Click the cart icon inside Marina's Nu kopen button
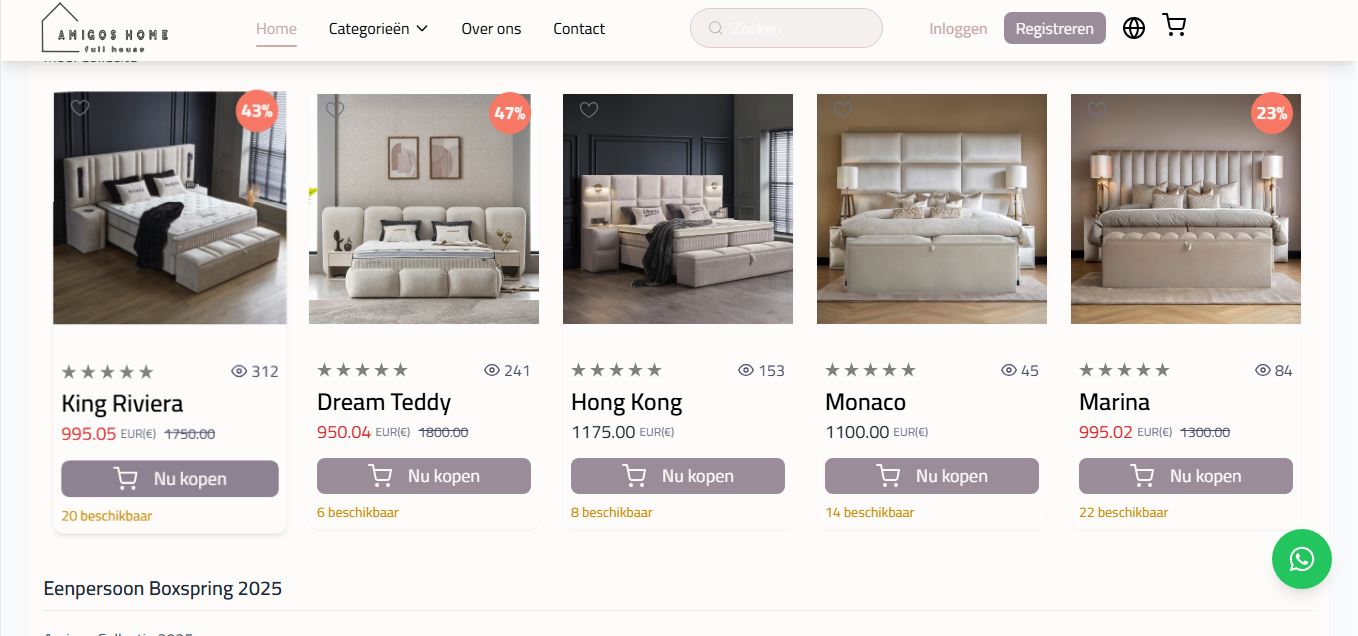1358x636 pixels. [1142, 476]
